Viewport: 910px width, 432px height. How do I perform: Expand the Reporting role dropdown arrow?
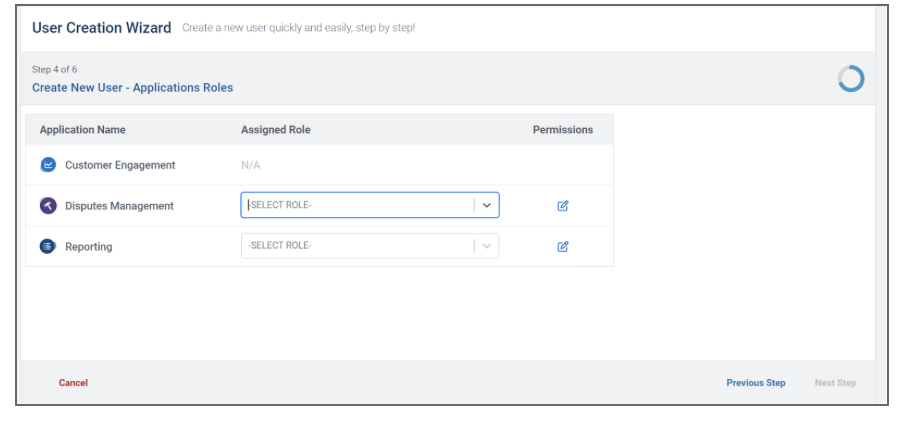coord(486,246)
